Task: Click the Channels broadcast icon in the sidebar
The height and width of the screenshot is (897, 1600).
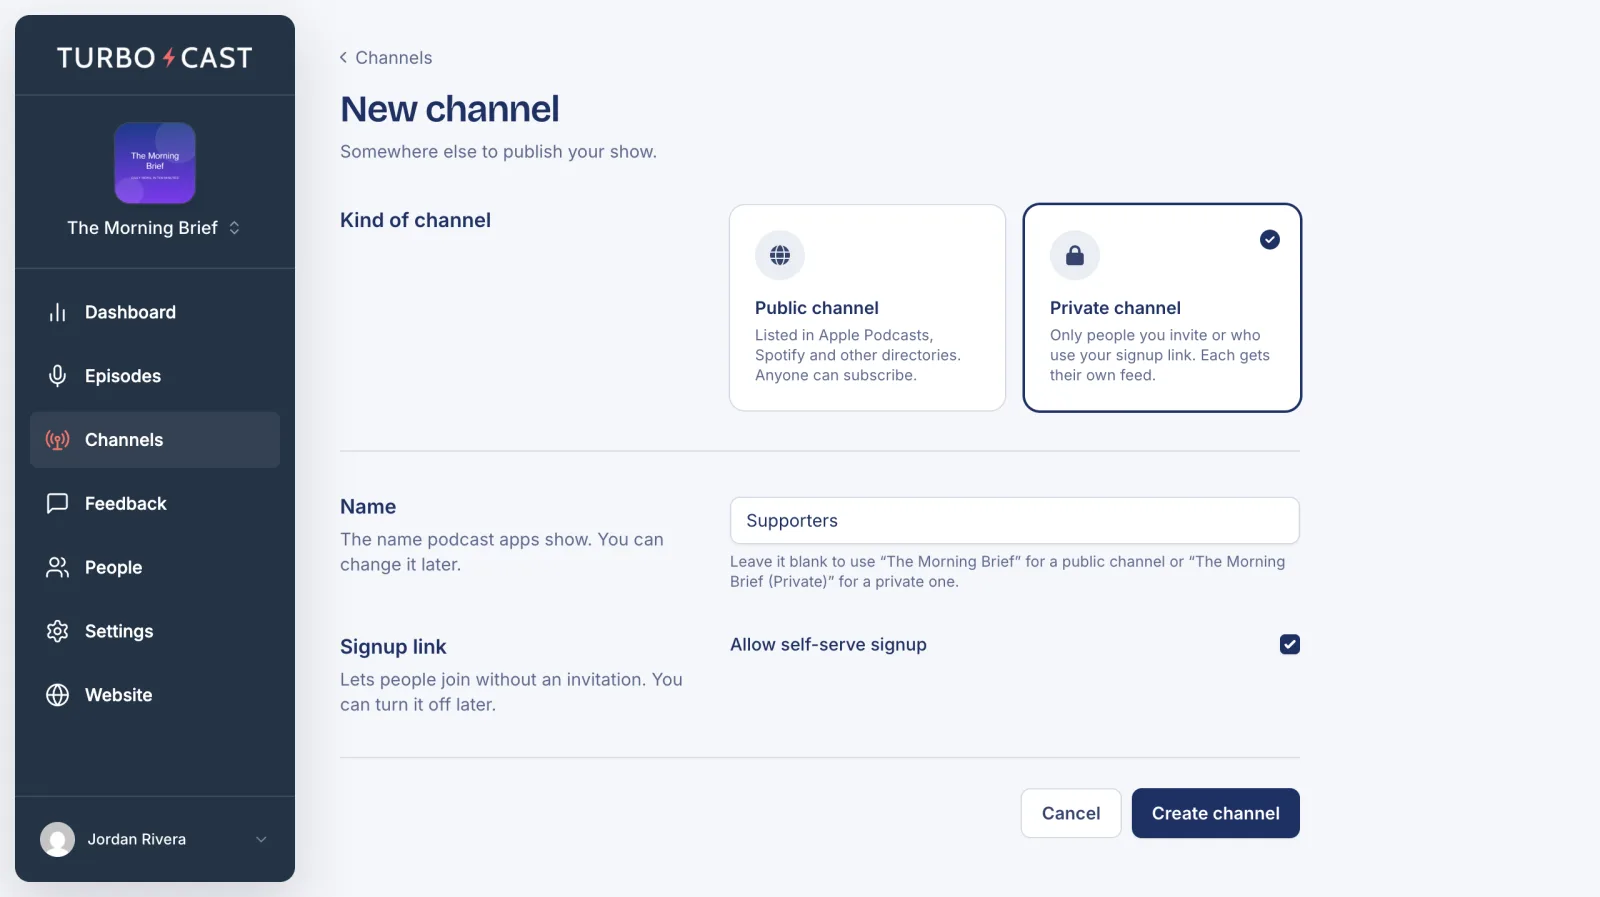Action: [x=57, y=440]
